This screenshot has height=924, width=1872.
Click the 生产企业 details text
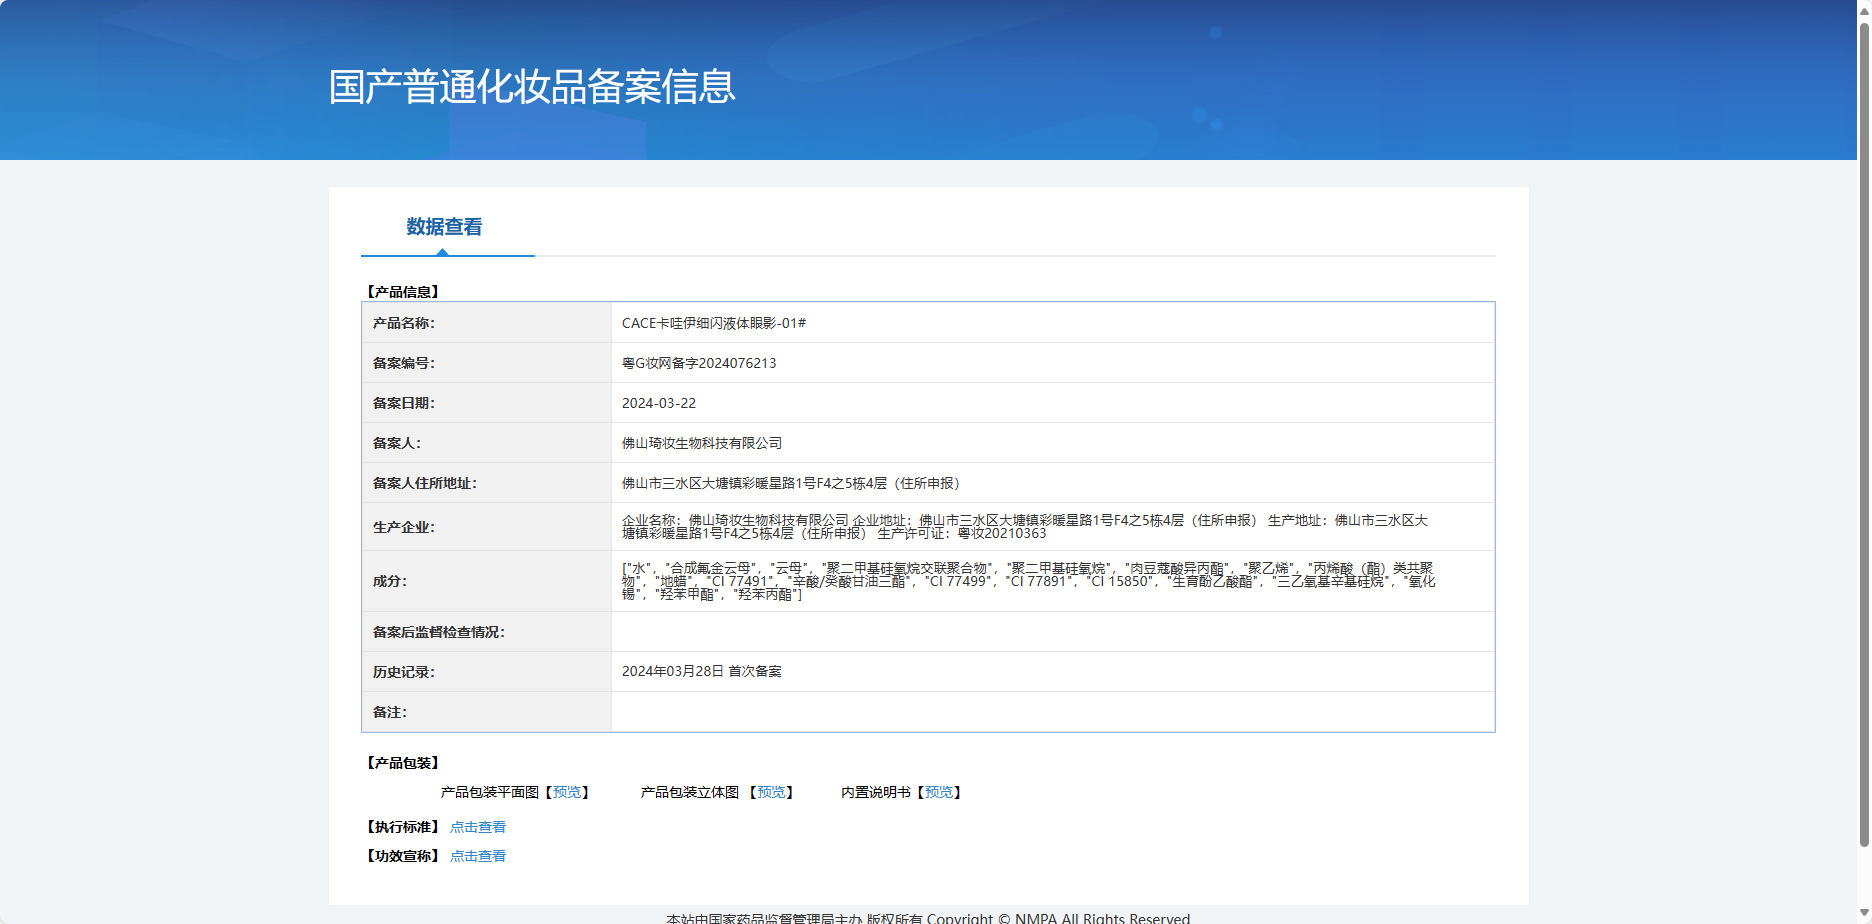coord(1025,527)
